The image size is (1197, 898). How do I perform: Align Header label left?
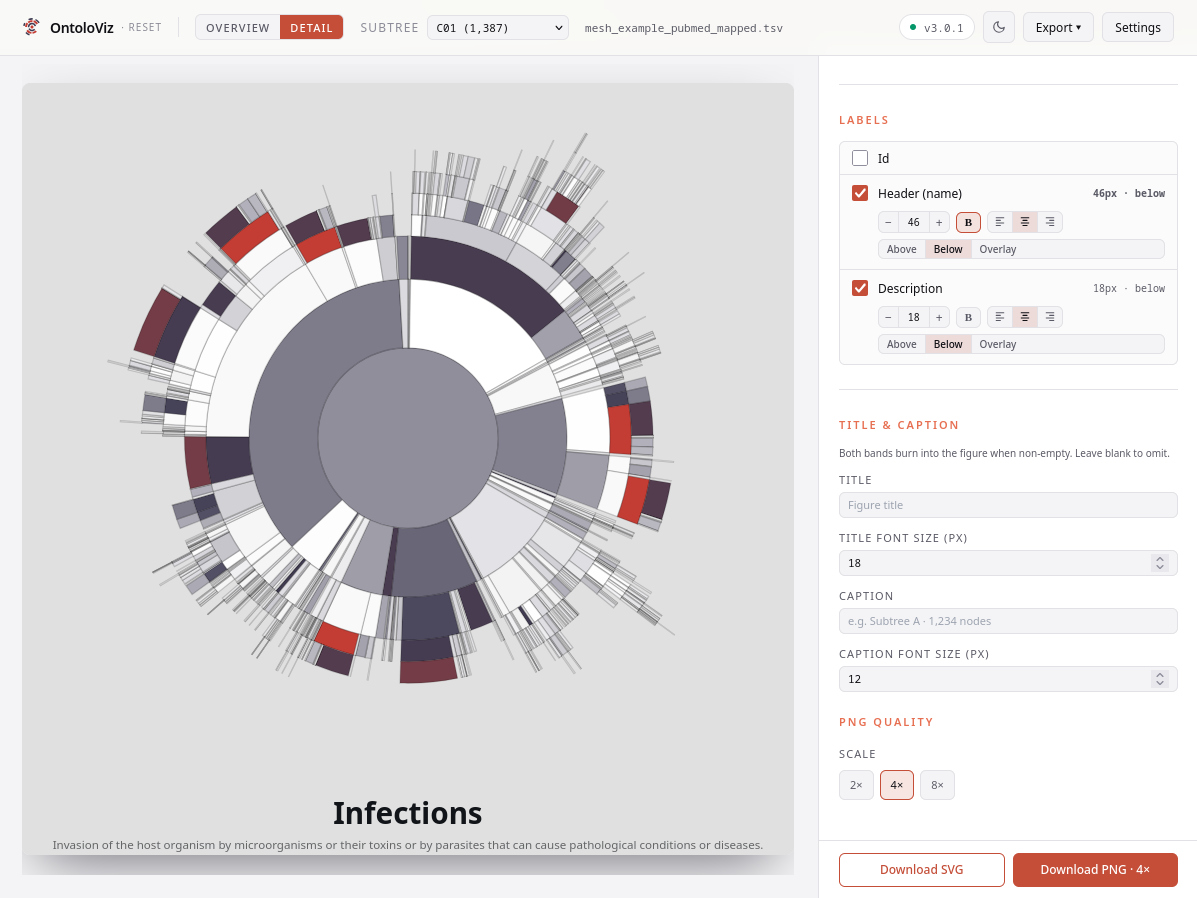click(x=1000, y=222)
